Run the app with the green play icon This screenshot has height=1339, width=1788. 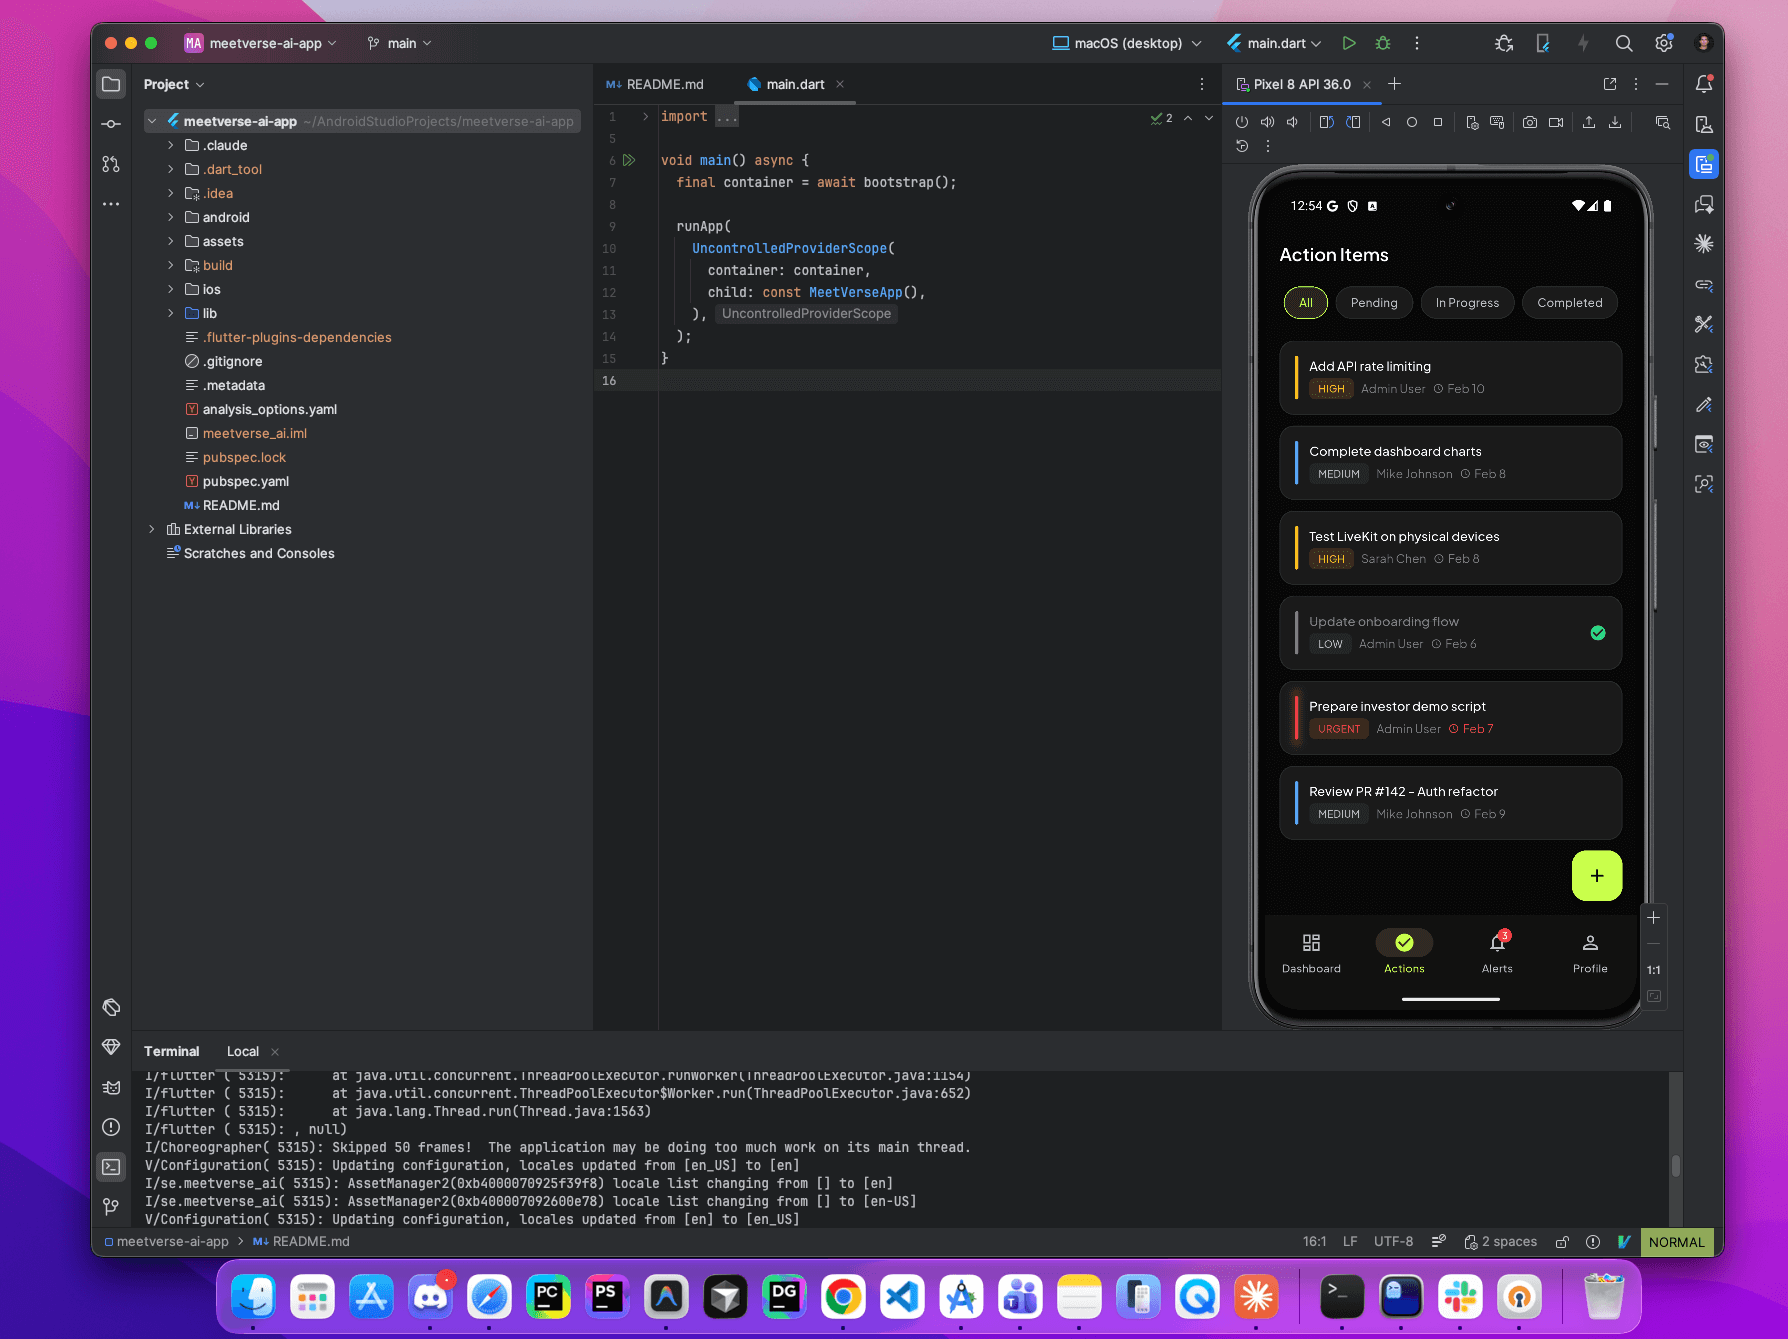(x=1348, y=43)
